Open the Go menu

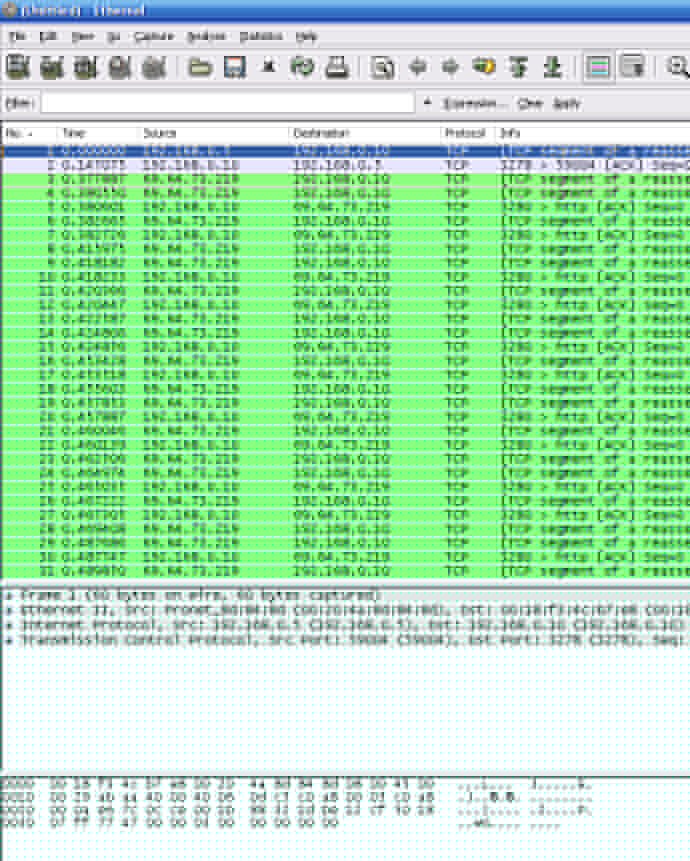click(x=114, y=36)
